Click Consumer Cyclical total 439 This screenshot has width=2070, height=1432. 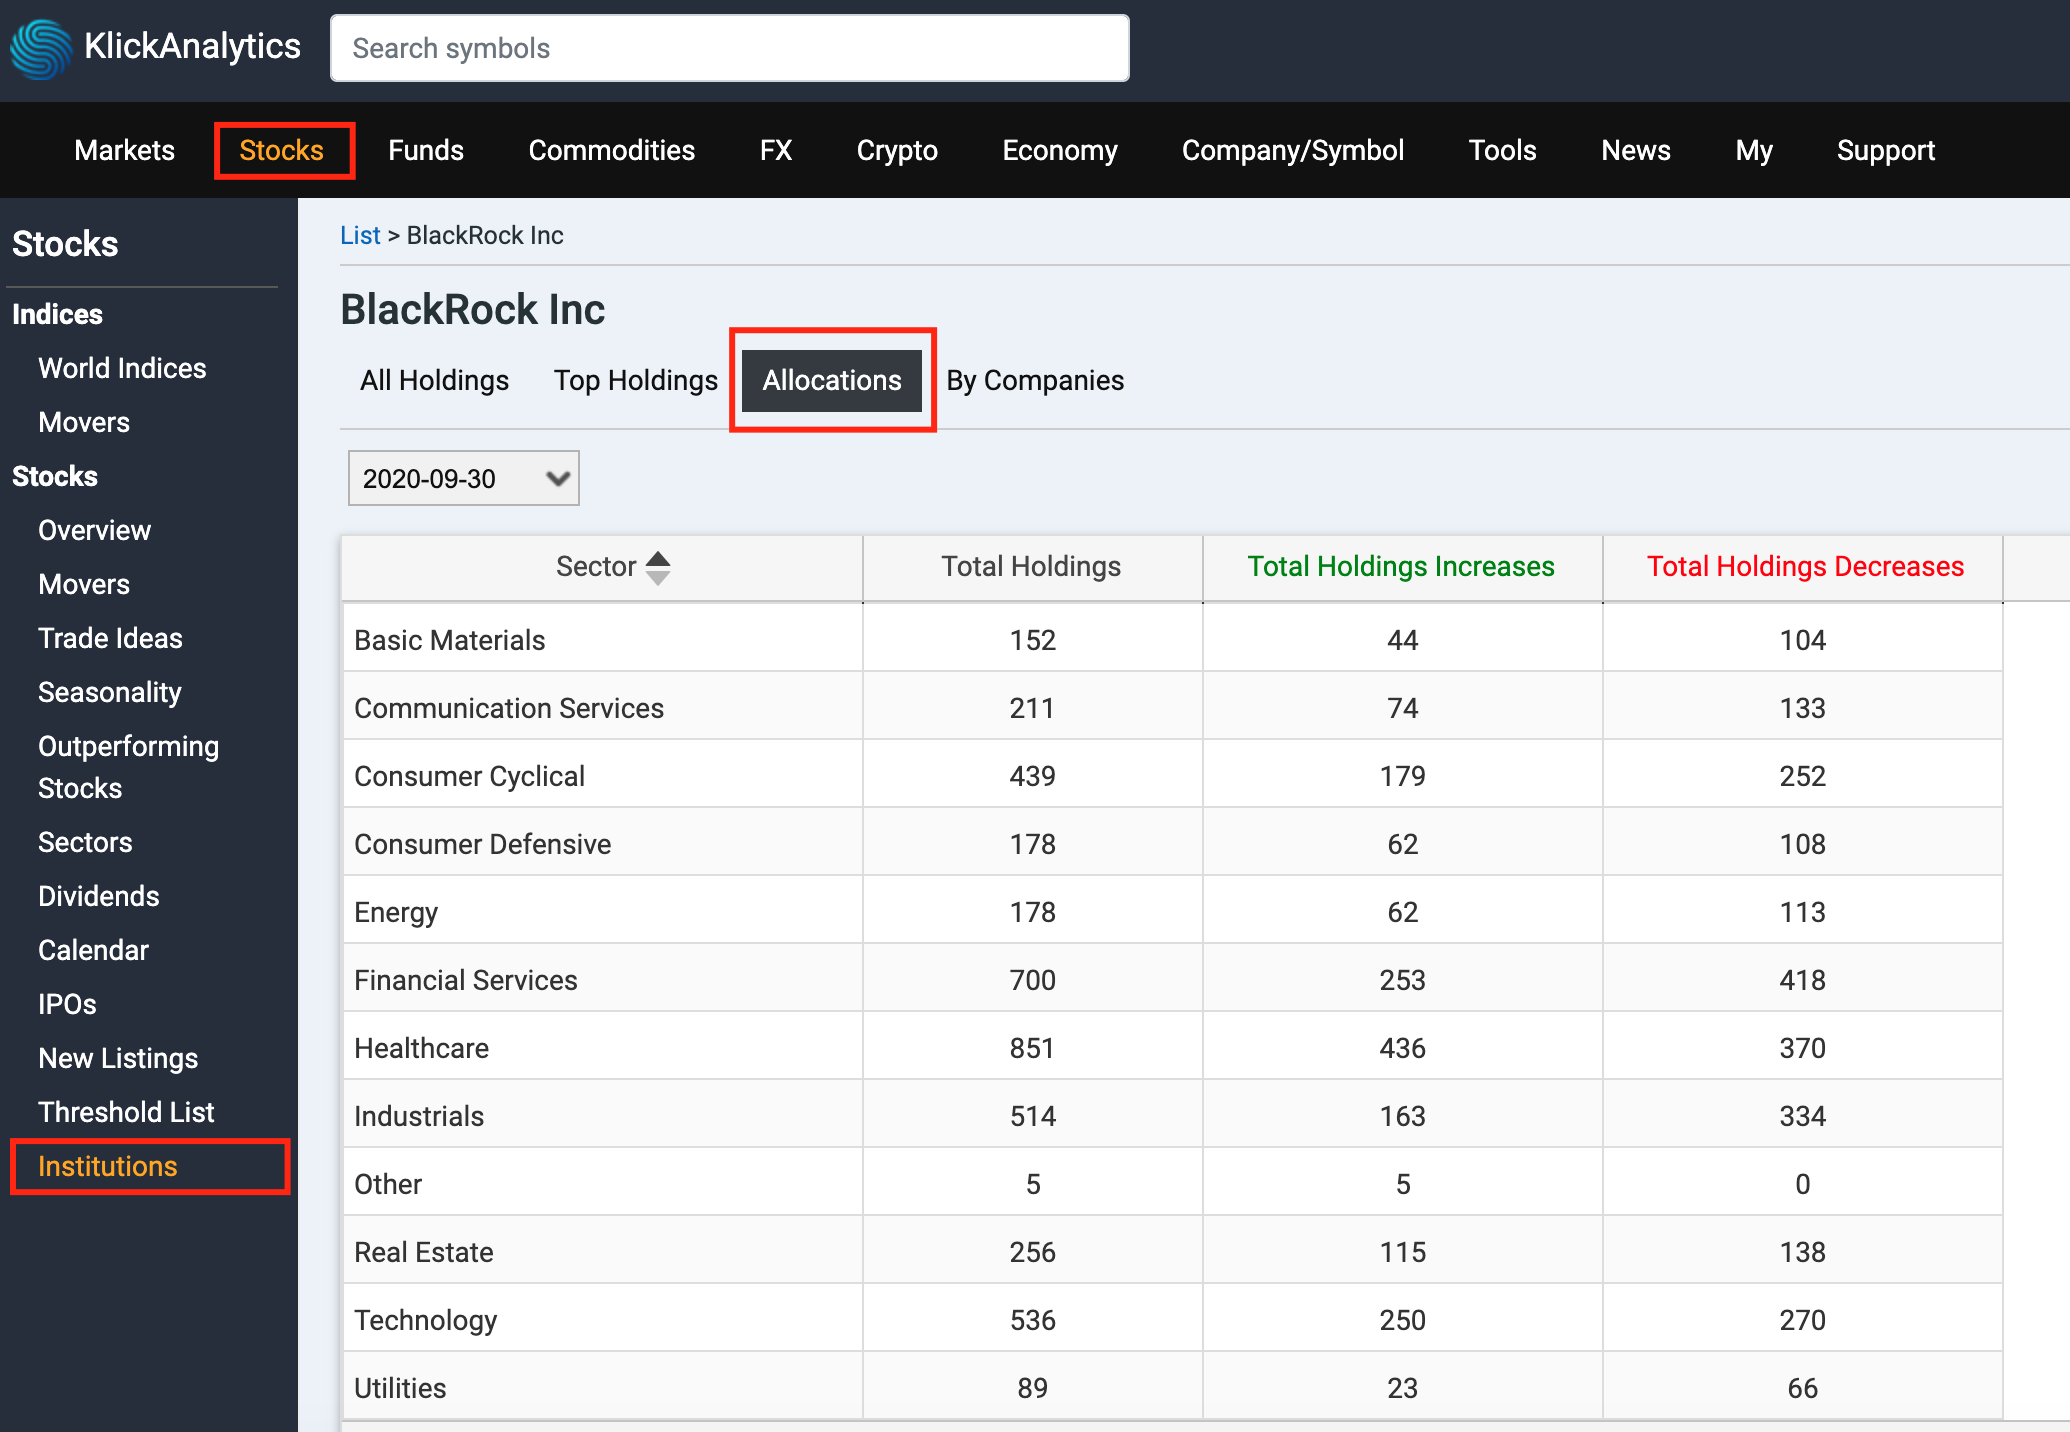1032,776
